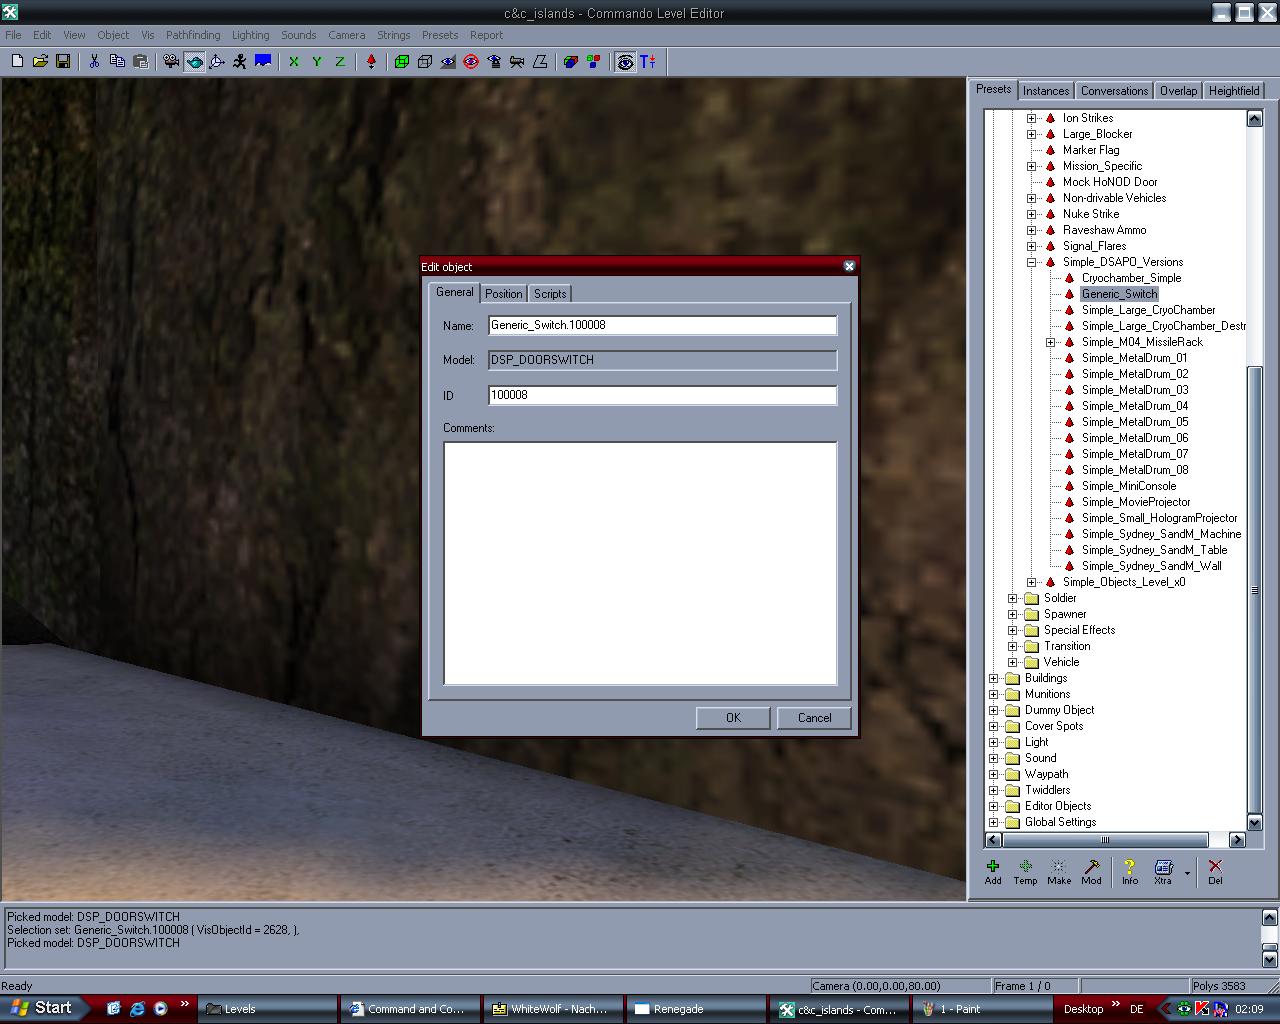Expand the Buildings folder in tree
Viewport: 1280px width, 1024px height.
(x=994, y=678)
